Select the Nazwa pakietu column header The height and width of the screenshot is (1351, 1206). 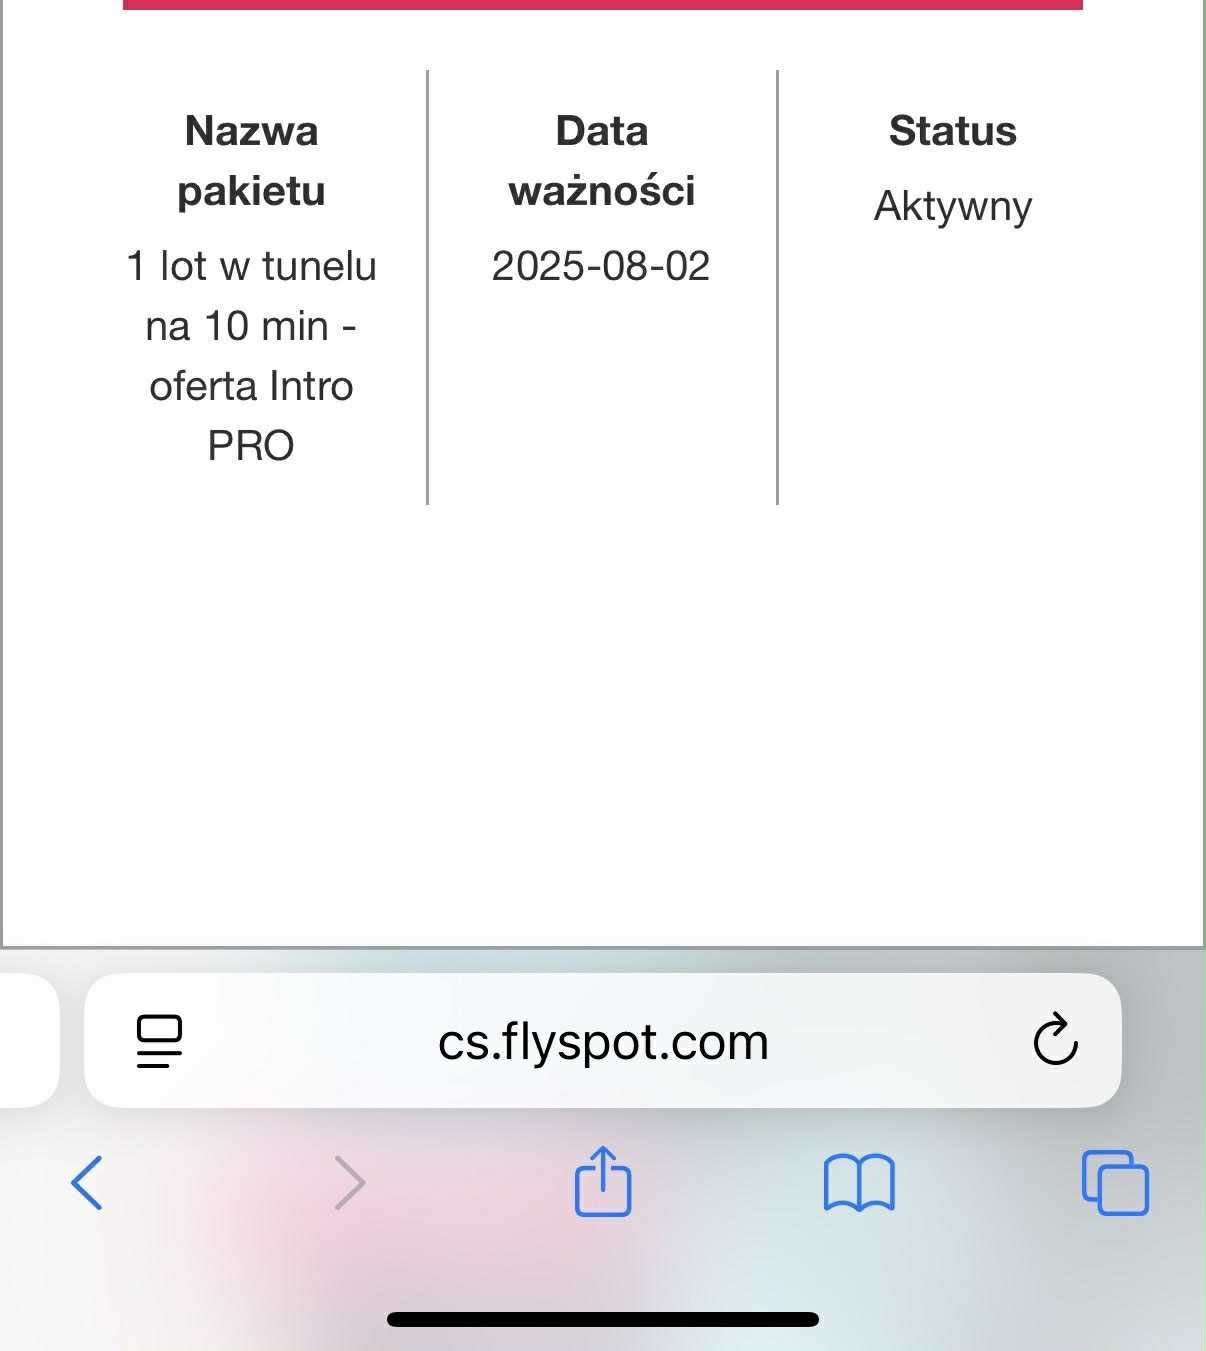coord(251,161)
